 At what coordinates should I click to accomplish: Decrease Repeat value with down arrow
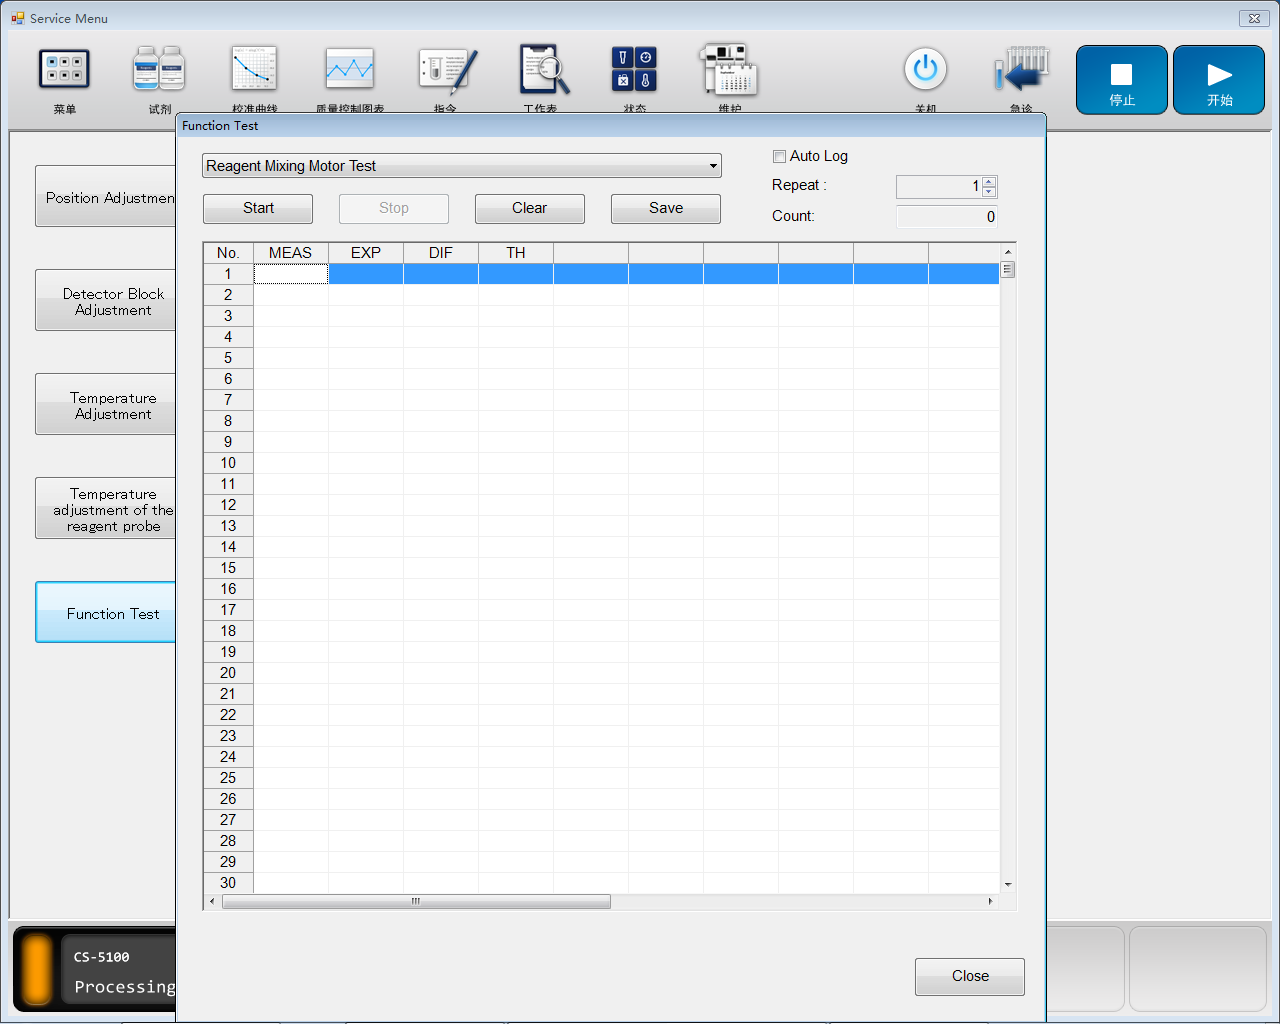point(989,192)
